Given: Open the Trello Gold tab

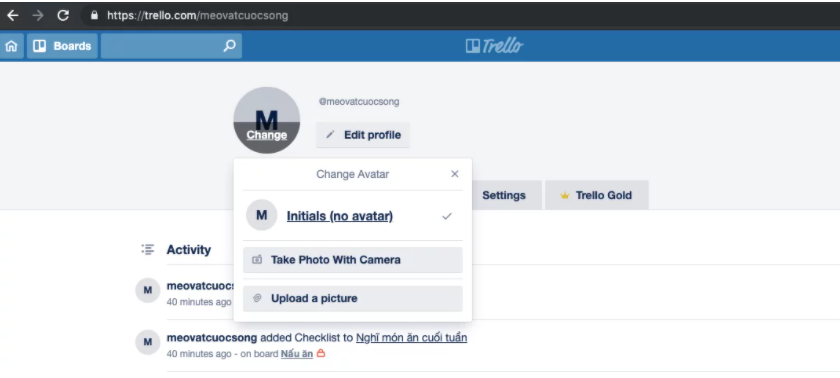Looking at the screenshot, I should click(597, 195).
